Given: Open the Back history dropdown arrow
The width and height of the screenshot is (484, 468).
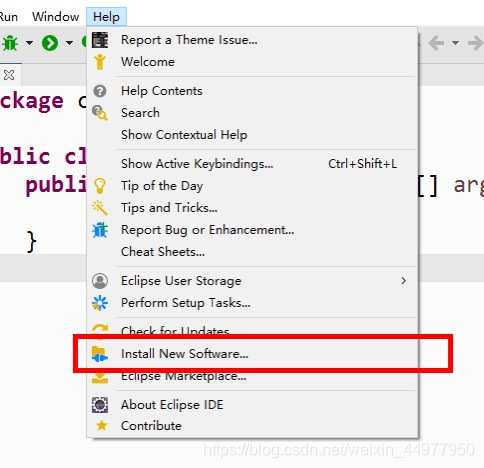Looking at the screenshot, I should click(455, 43).
